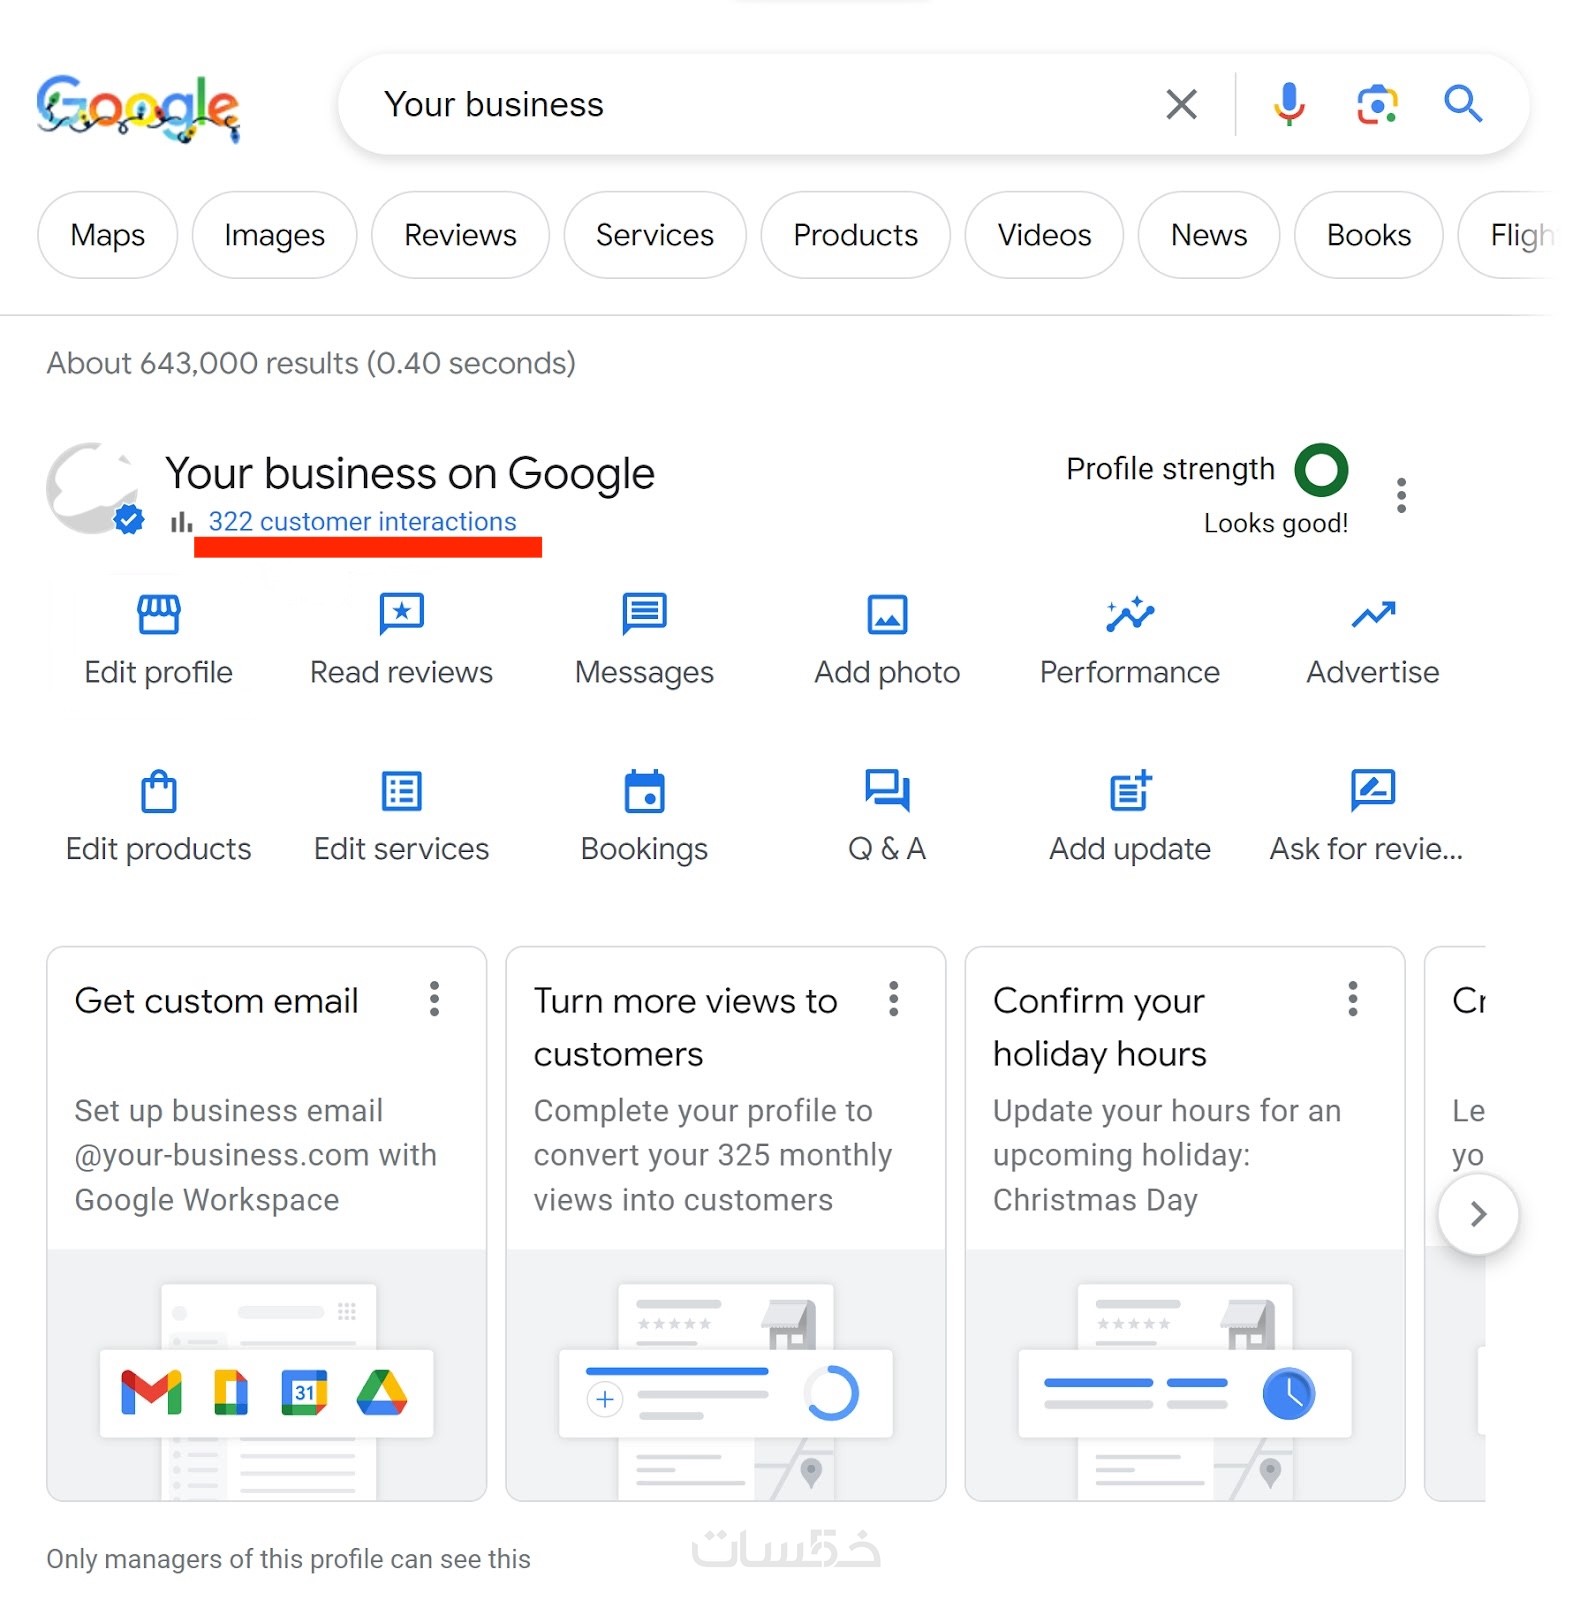Click the Add update icon

pos(1130,791)
